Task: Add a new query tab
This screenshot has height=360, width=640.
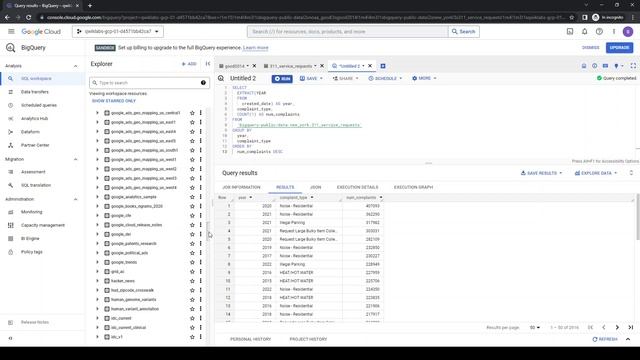Action: pos(383,66)
